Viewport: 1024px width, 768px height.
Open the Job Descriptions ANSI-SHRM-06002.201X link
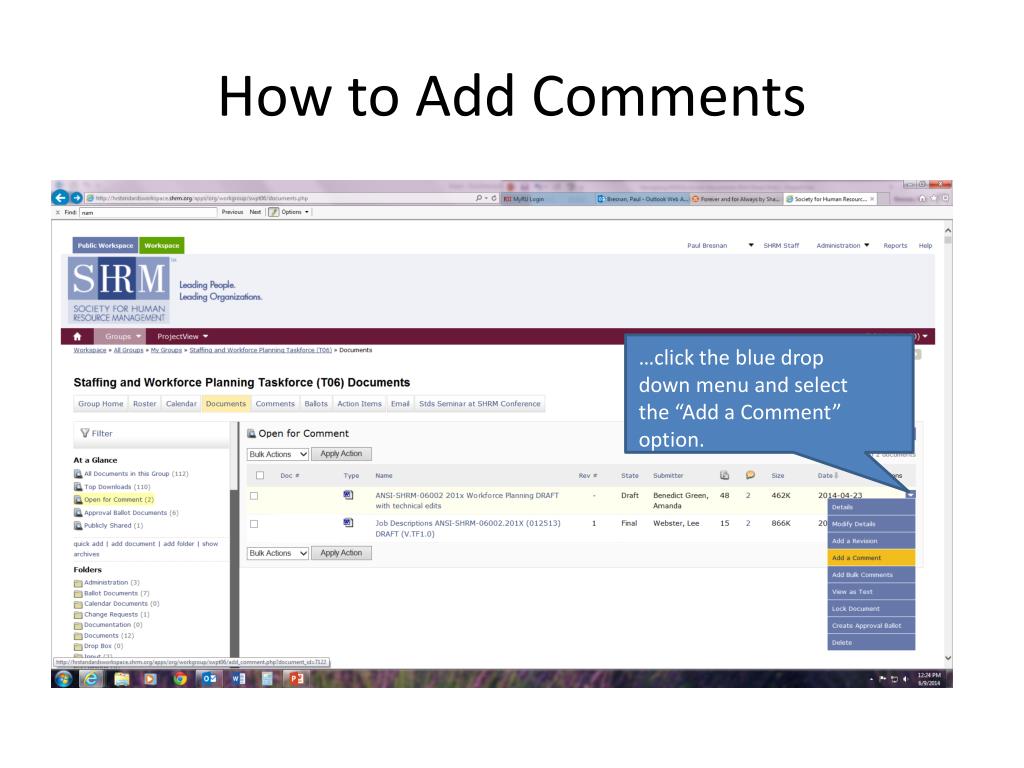coord(468,528)
